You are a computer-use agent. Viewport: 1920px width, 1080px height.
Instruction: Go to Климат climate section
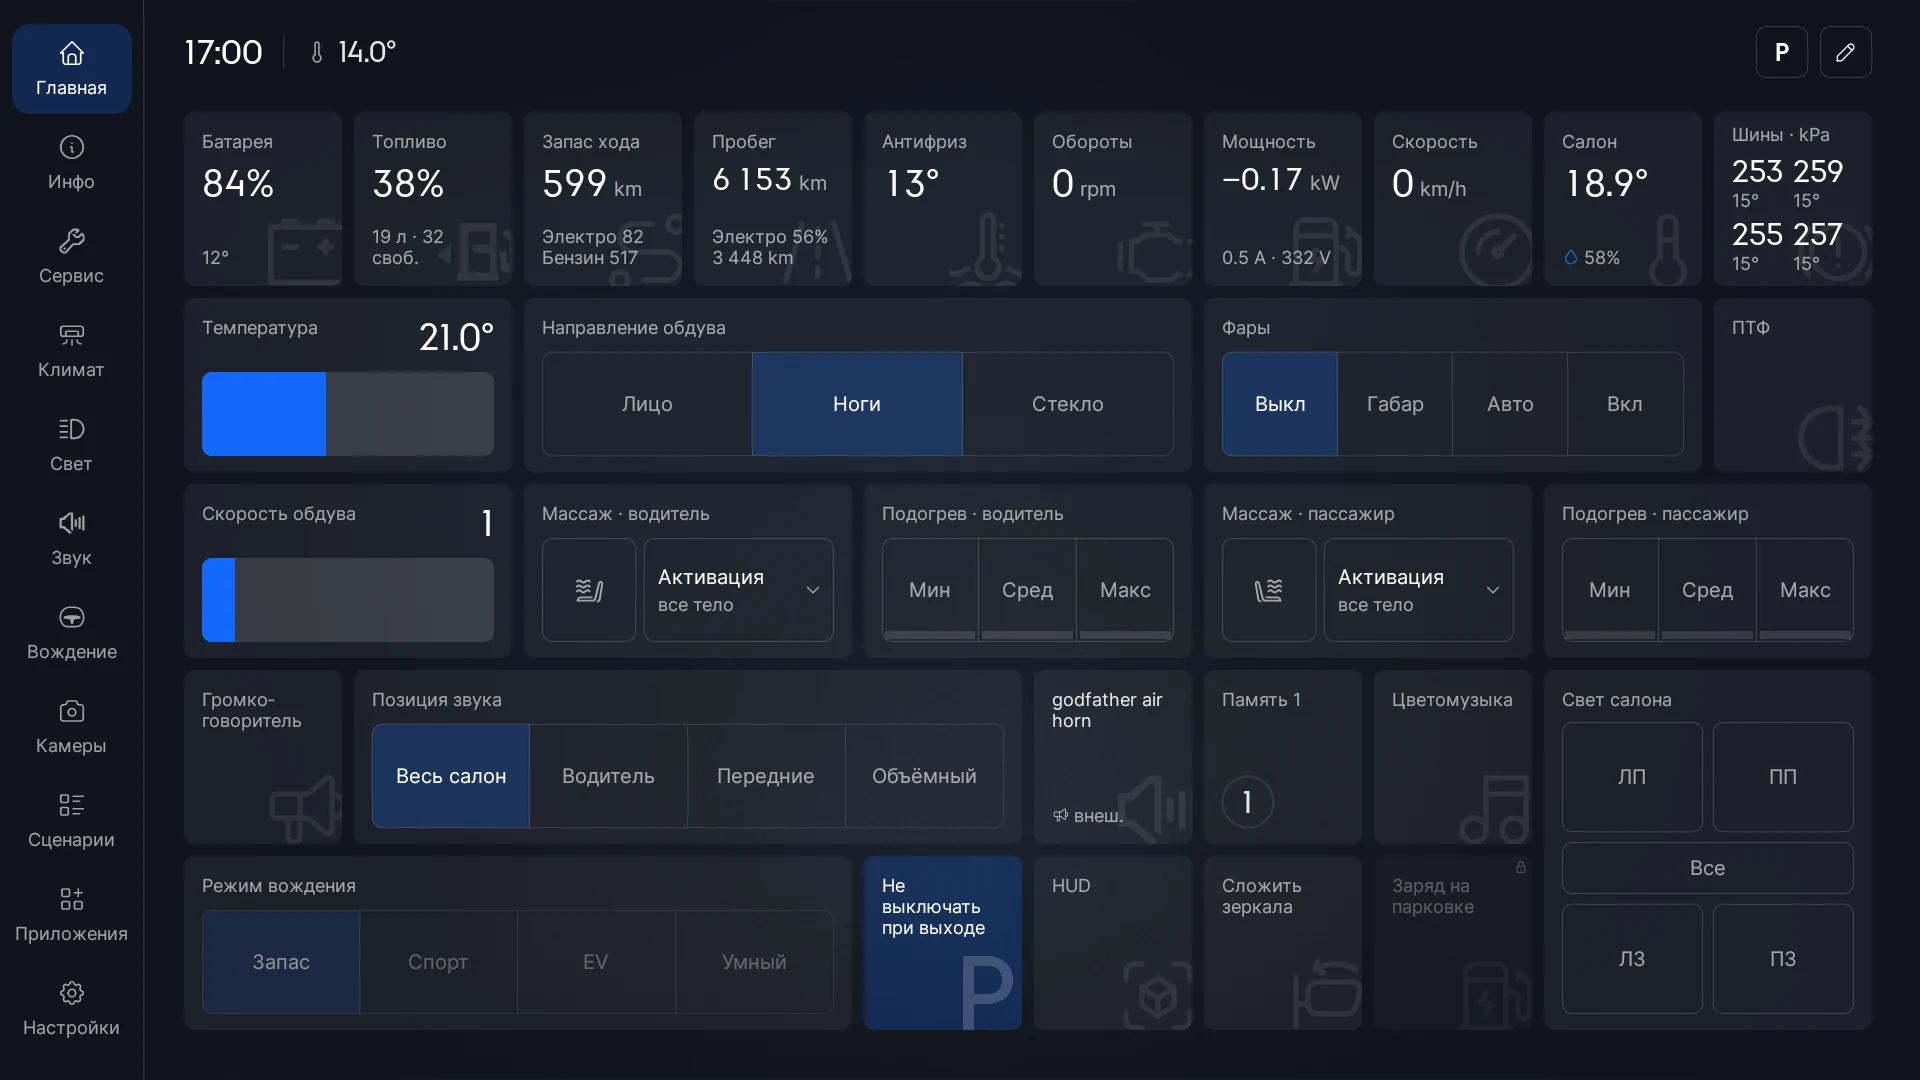click(x=71, y=351)
